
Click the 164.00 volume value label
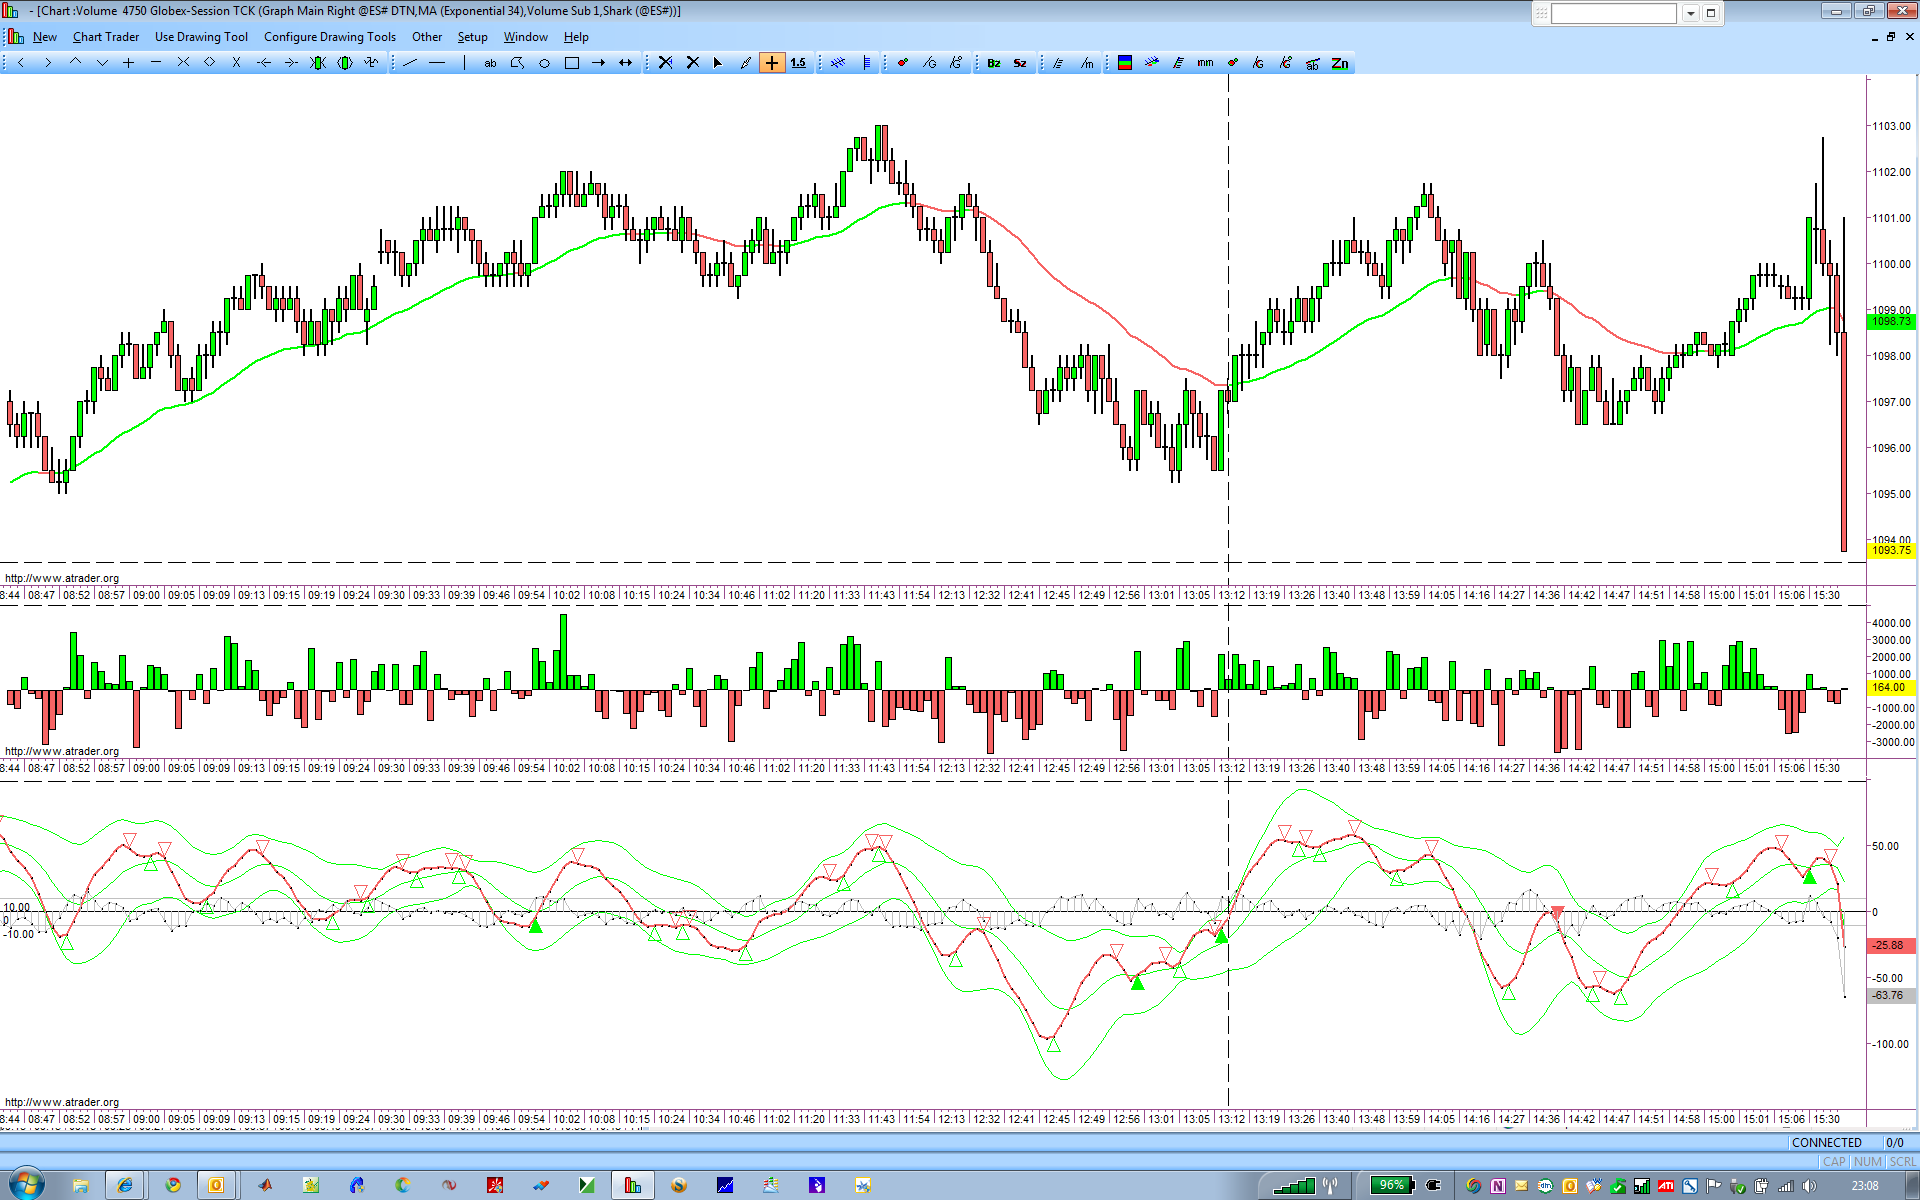click(x=1889, y=687)
